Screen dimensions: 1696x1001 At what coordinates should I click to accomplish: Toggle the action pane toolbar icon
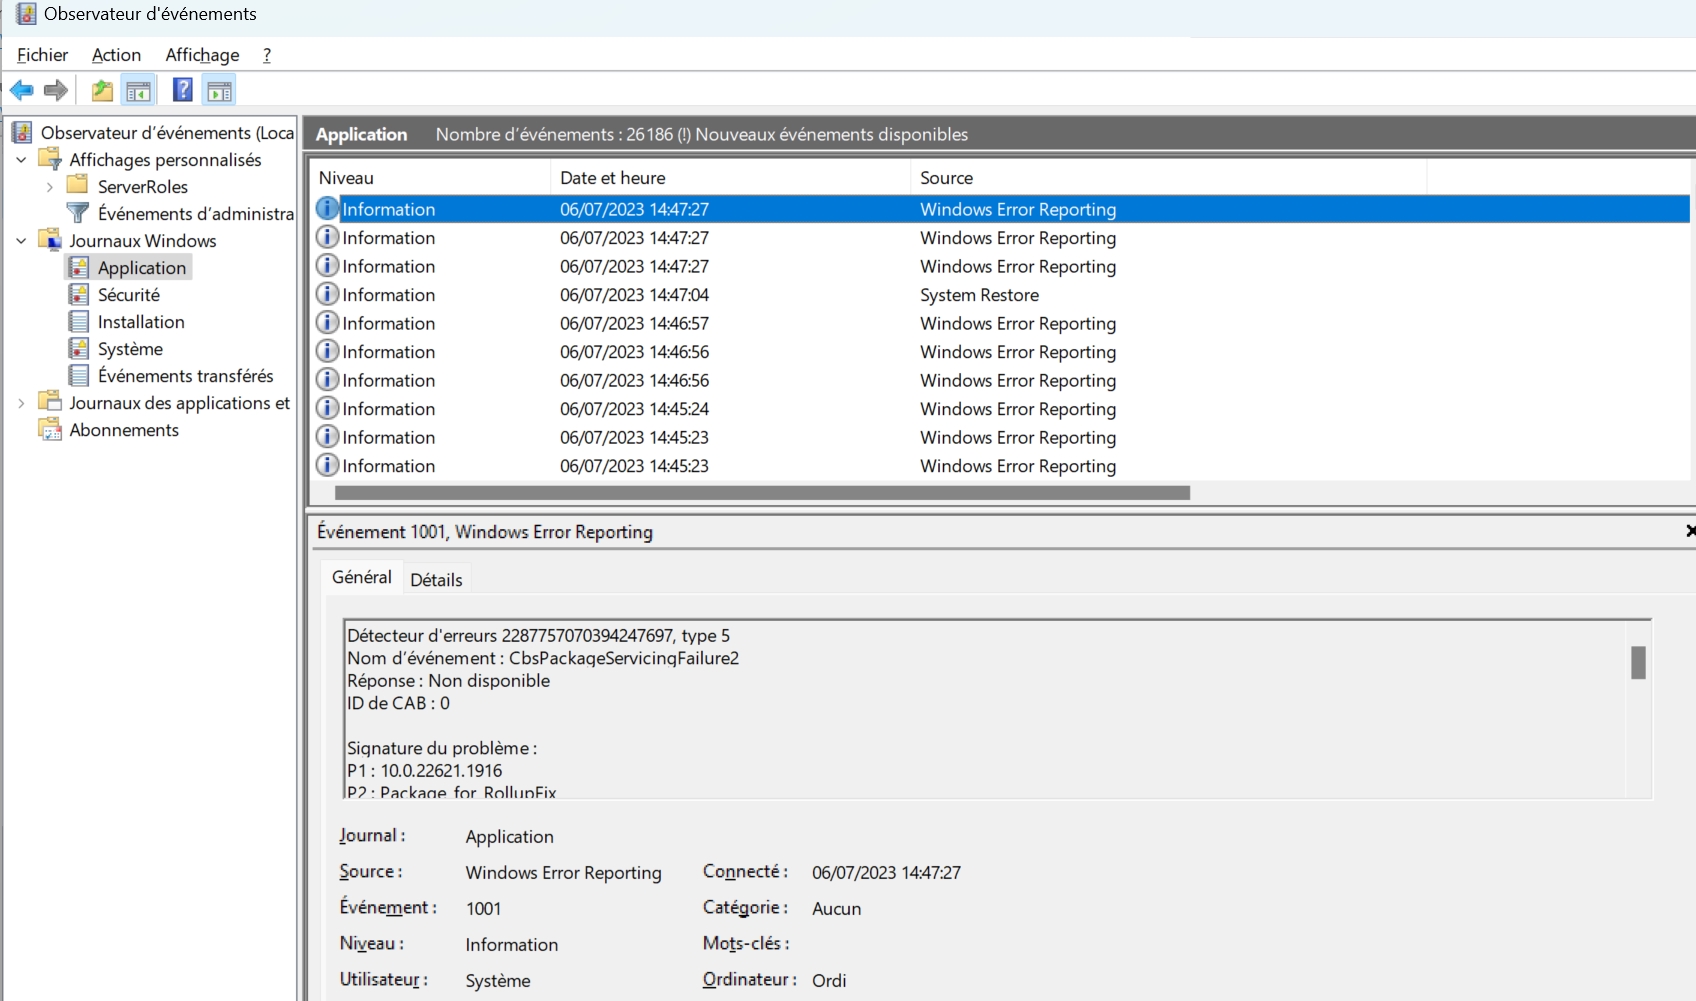pyautogui.click(x=219, y=91)
